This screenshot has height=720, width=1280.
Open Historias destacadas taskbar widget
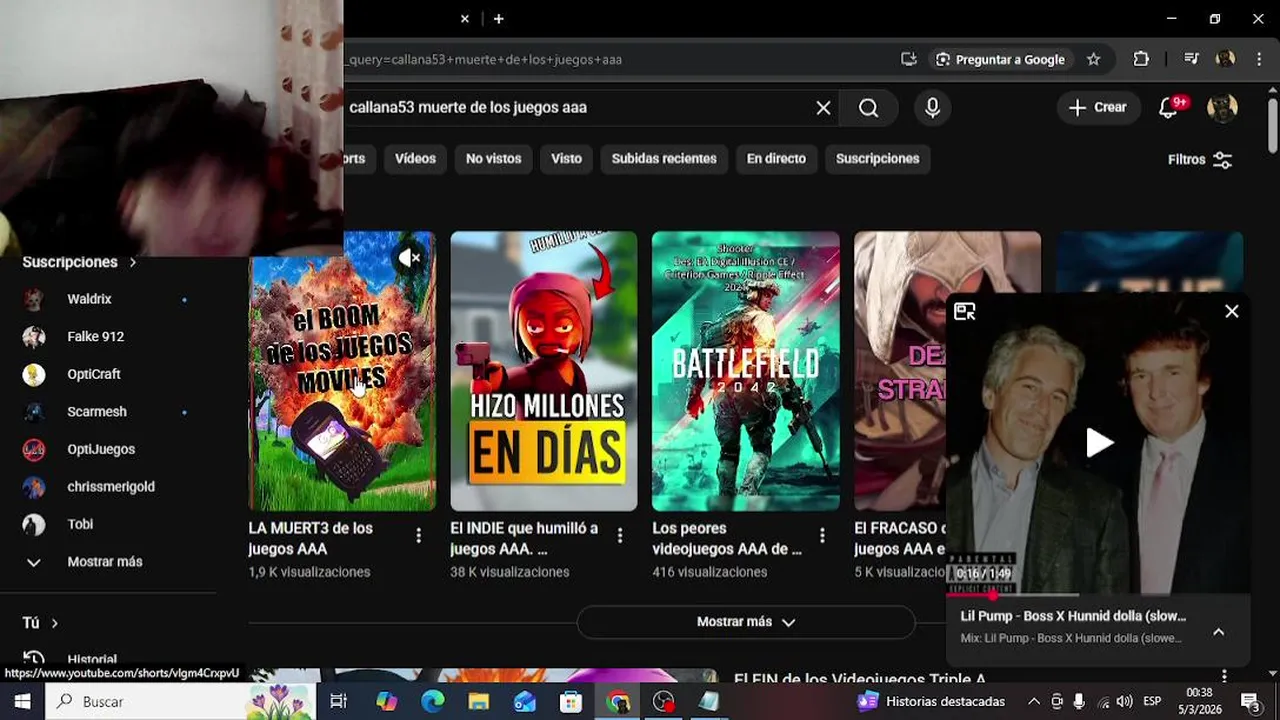tap(931, 702)
